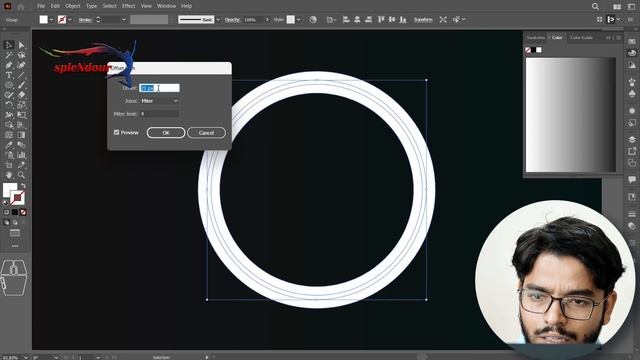
Task: Click the Stroke label link
Action: tap(85, 20)
